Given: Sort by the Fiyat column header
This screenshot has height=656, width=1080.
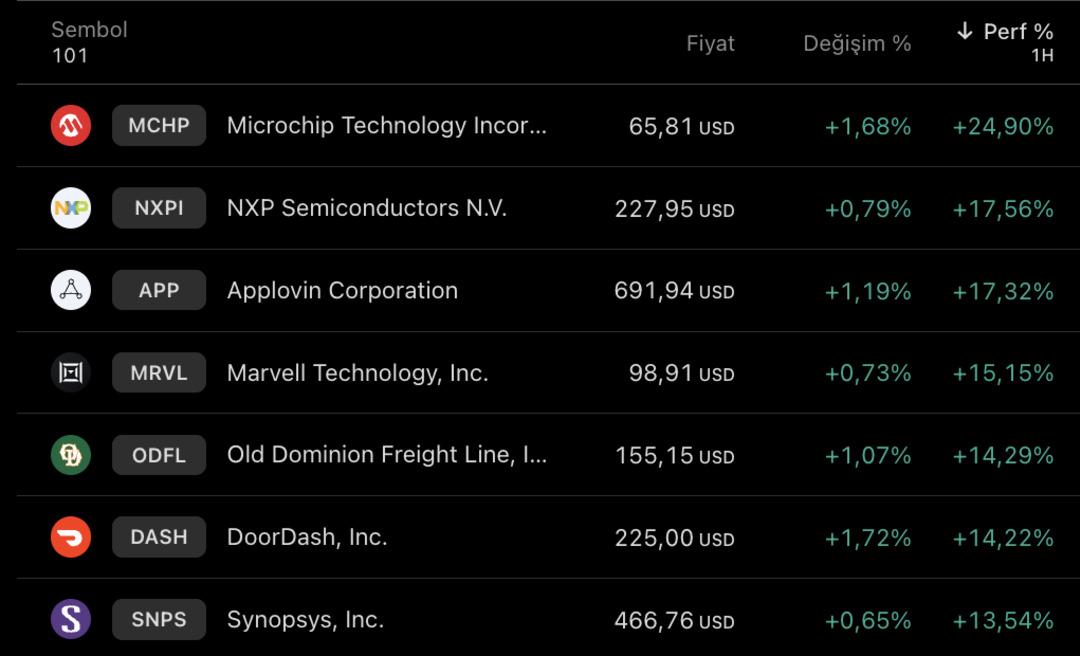Looking at the screenshot, I should 710,44.
